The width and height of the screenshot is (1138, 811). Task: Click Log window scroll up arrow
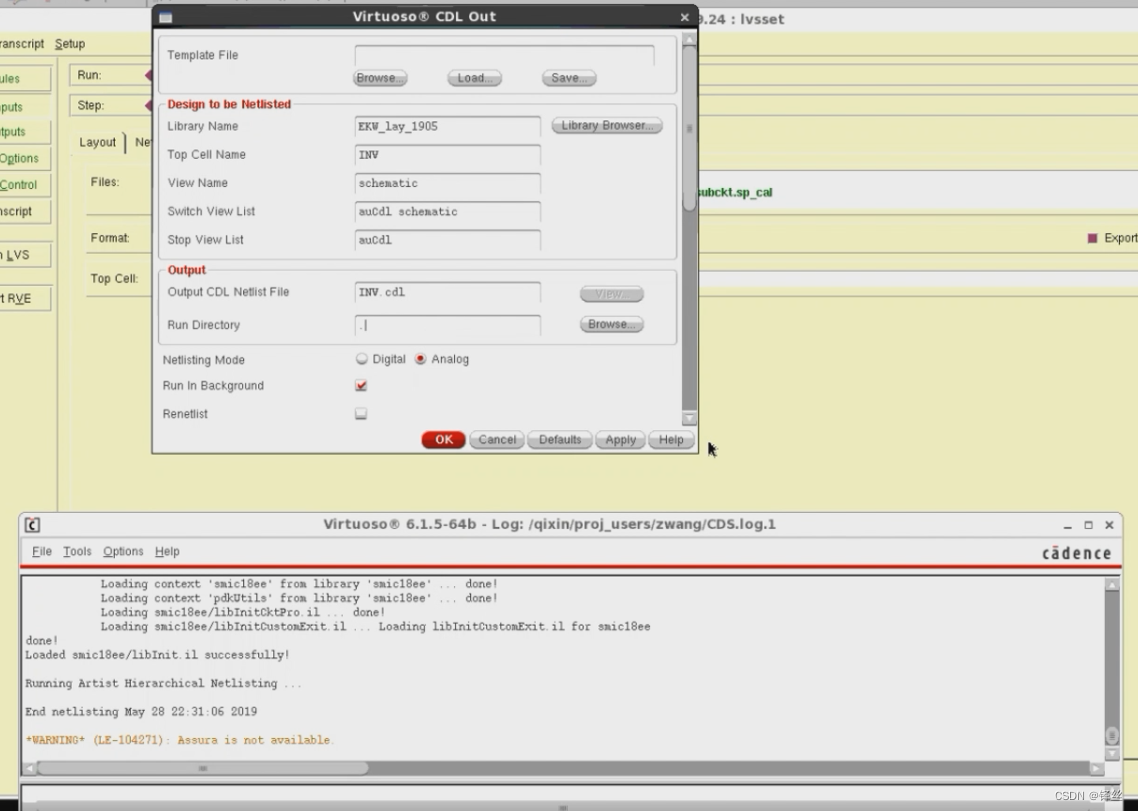point(1112,585)
